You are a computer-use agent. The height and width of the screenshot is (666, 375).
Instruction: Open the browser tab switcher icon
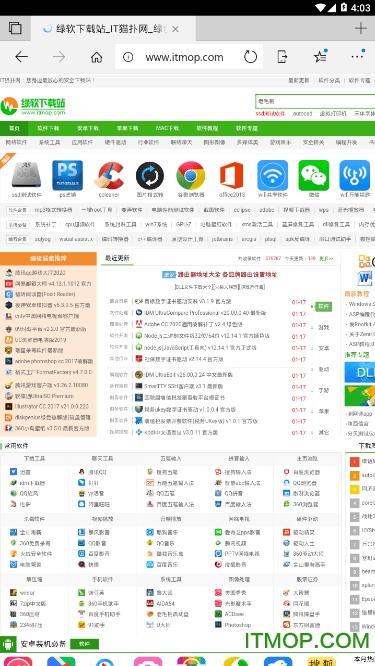coord(15,28)
